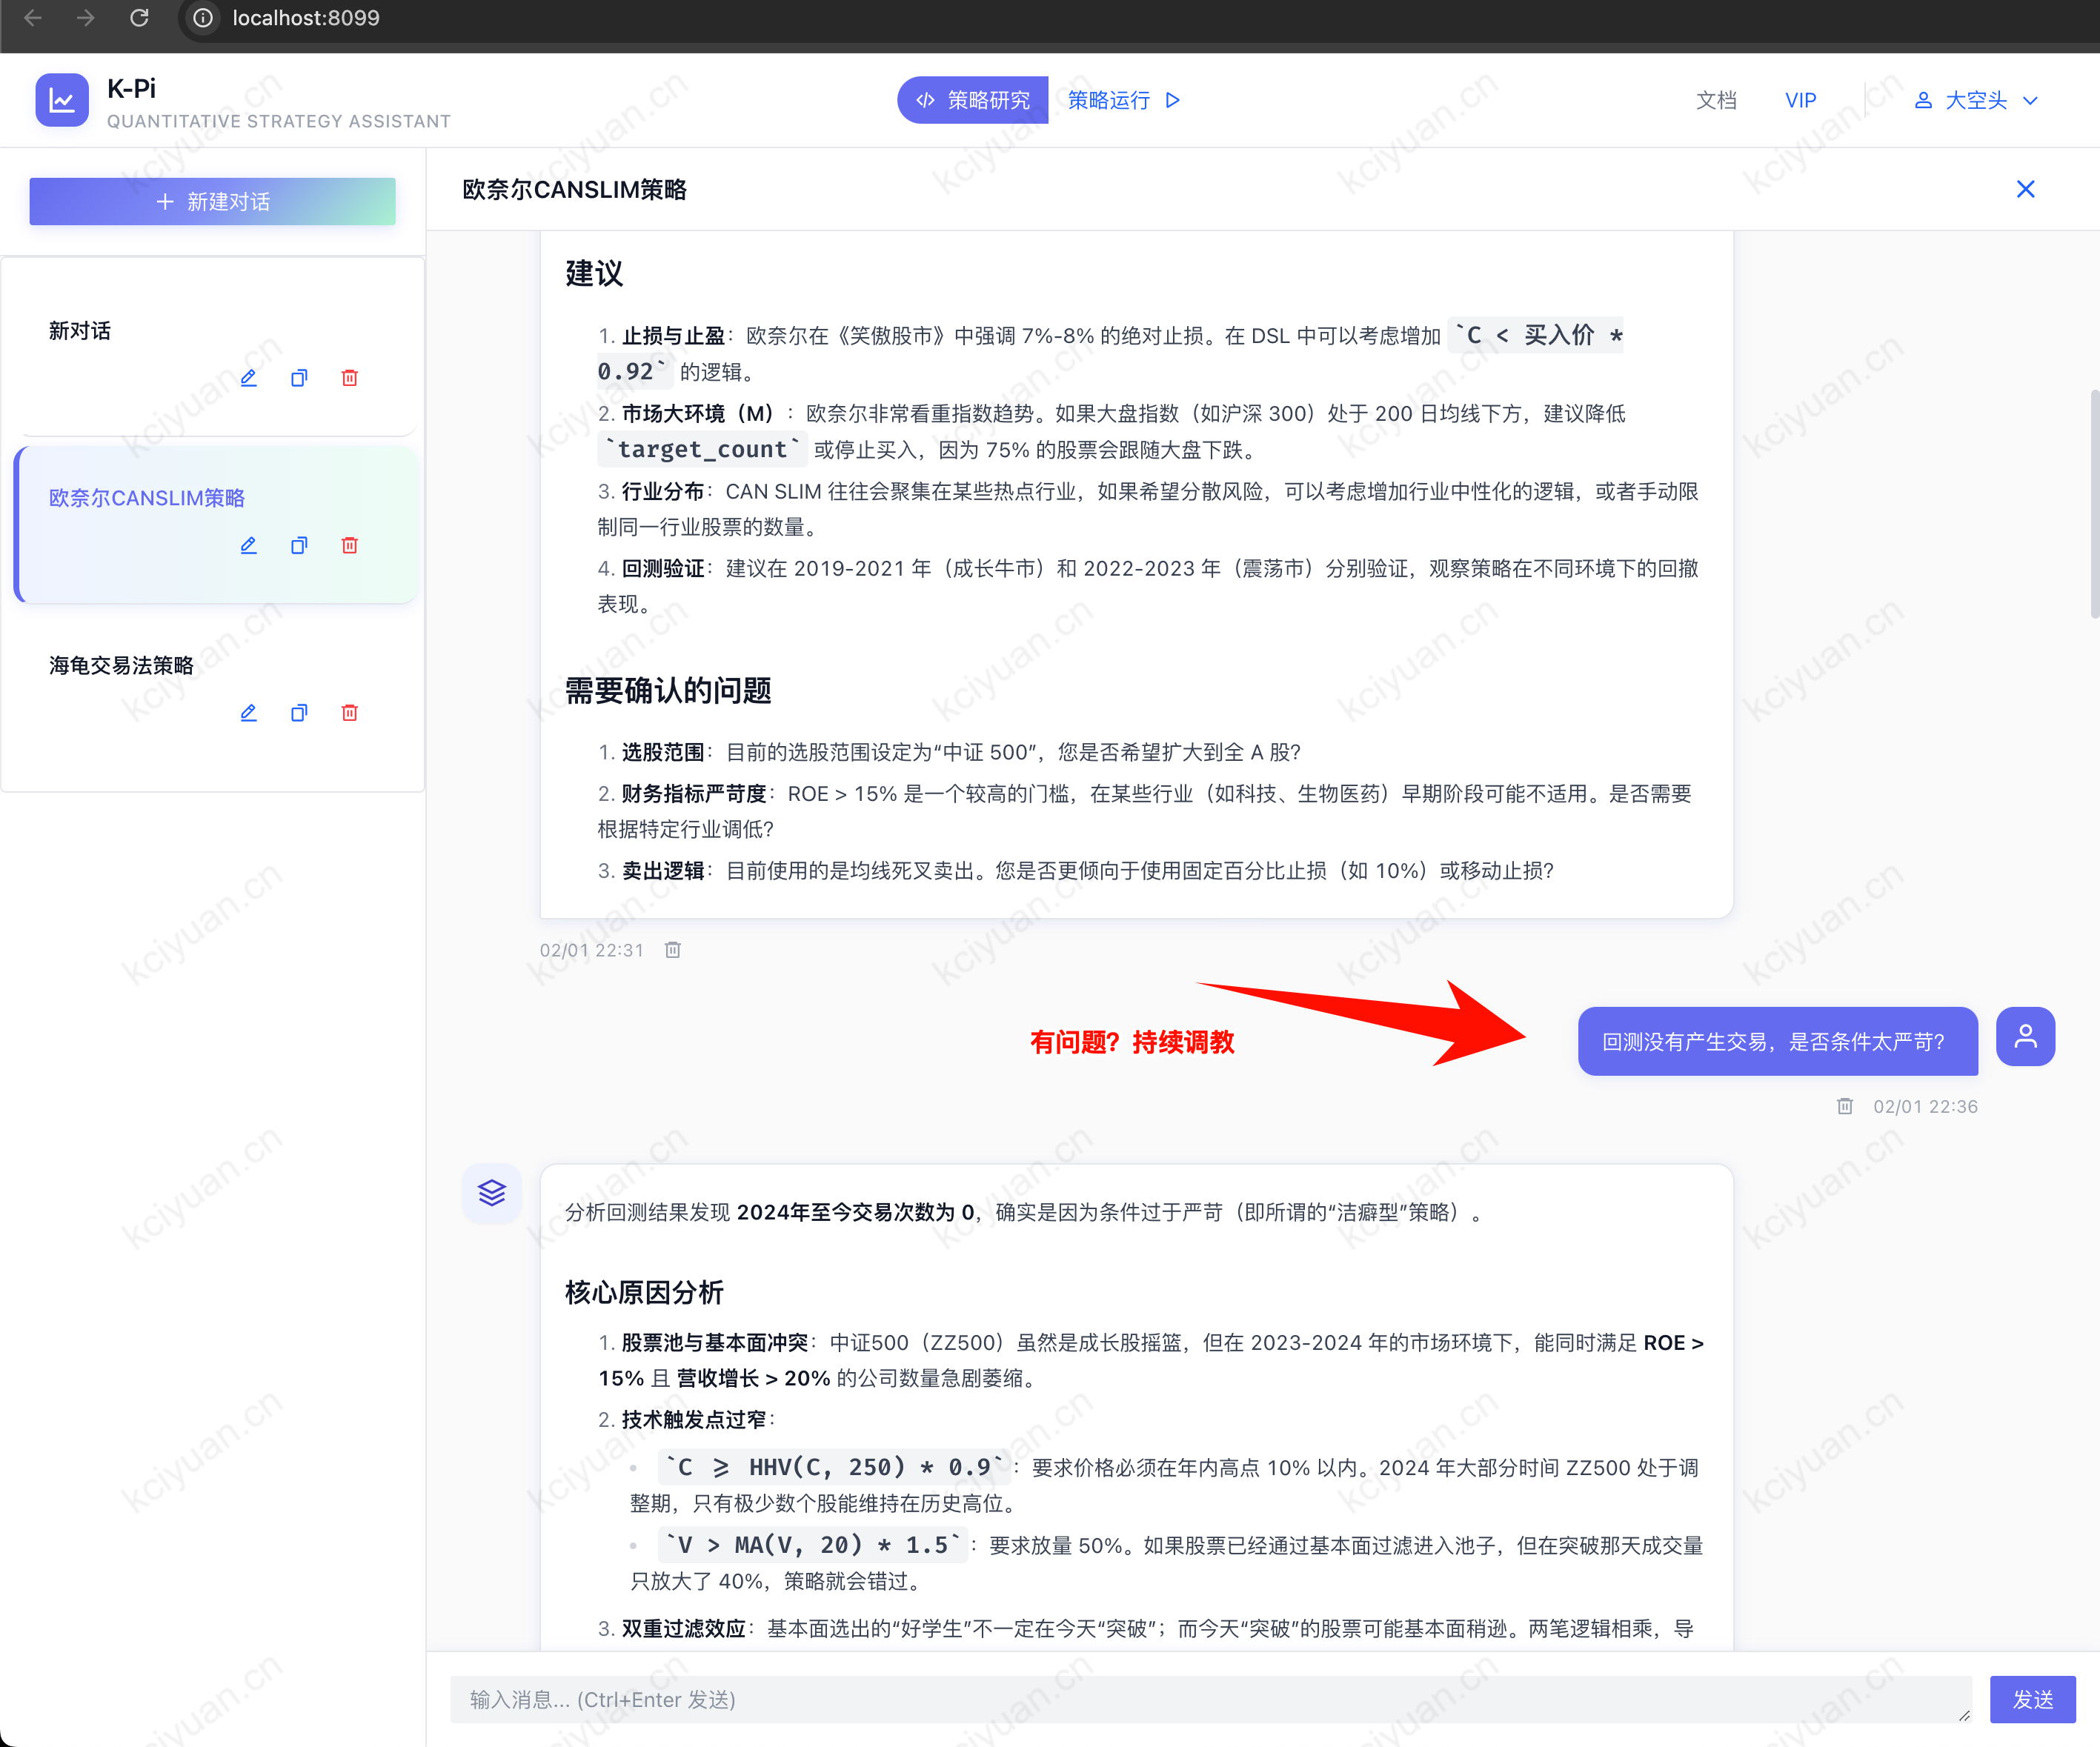
Task: Copy the 新对话 conversation via duplicate icon
Action: click(299, 378)
